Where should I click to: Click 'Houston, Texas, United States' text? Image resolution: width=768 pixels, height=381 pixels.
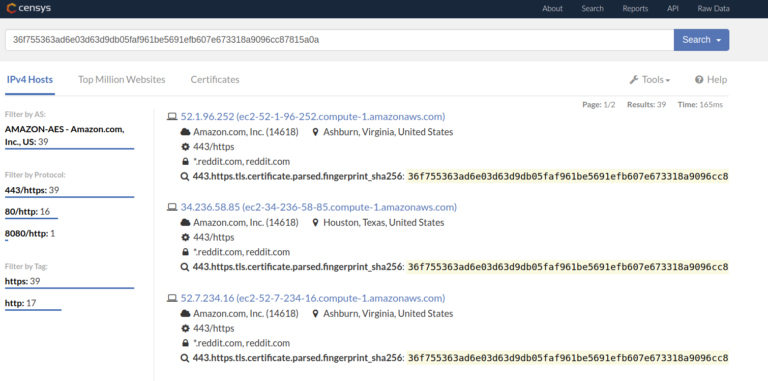pos(384,222)
